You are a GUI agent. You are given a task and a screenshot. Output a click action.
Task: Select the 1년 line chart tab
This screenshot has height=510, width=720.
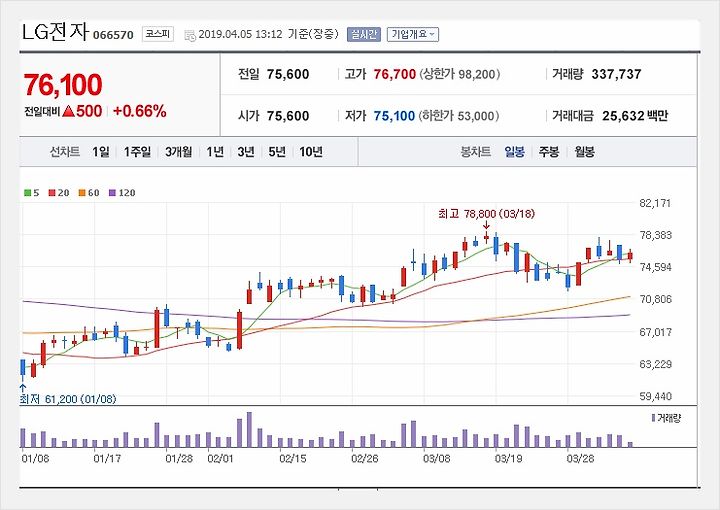coord(215,152)
